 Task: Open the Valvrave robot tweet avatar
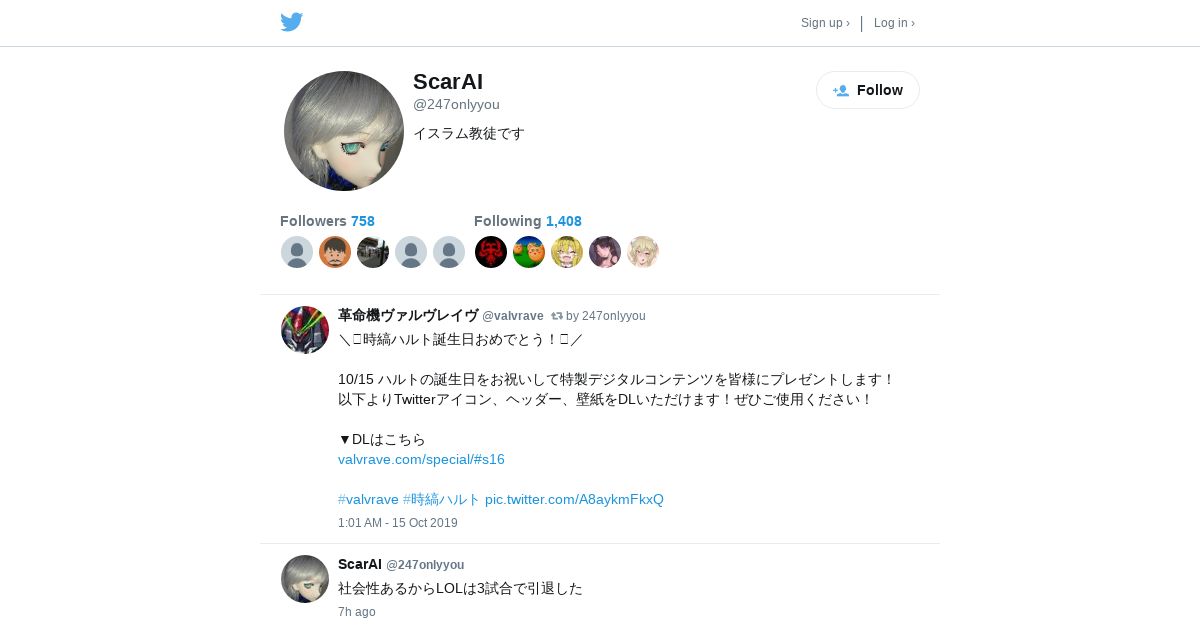pos(305,330)
